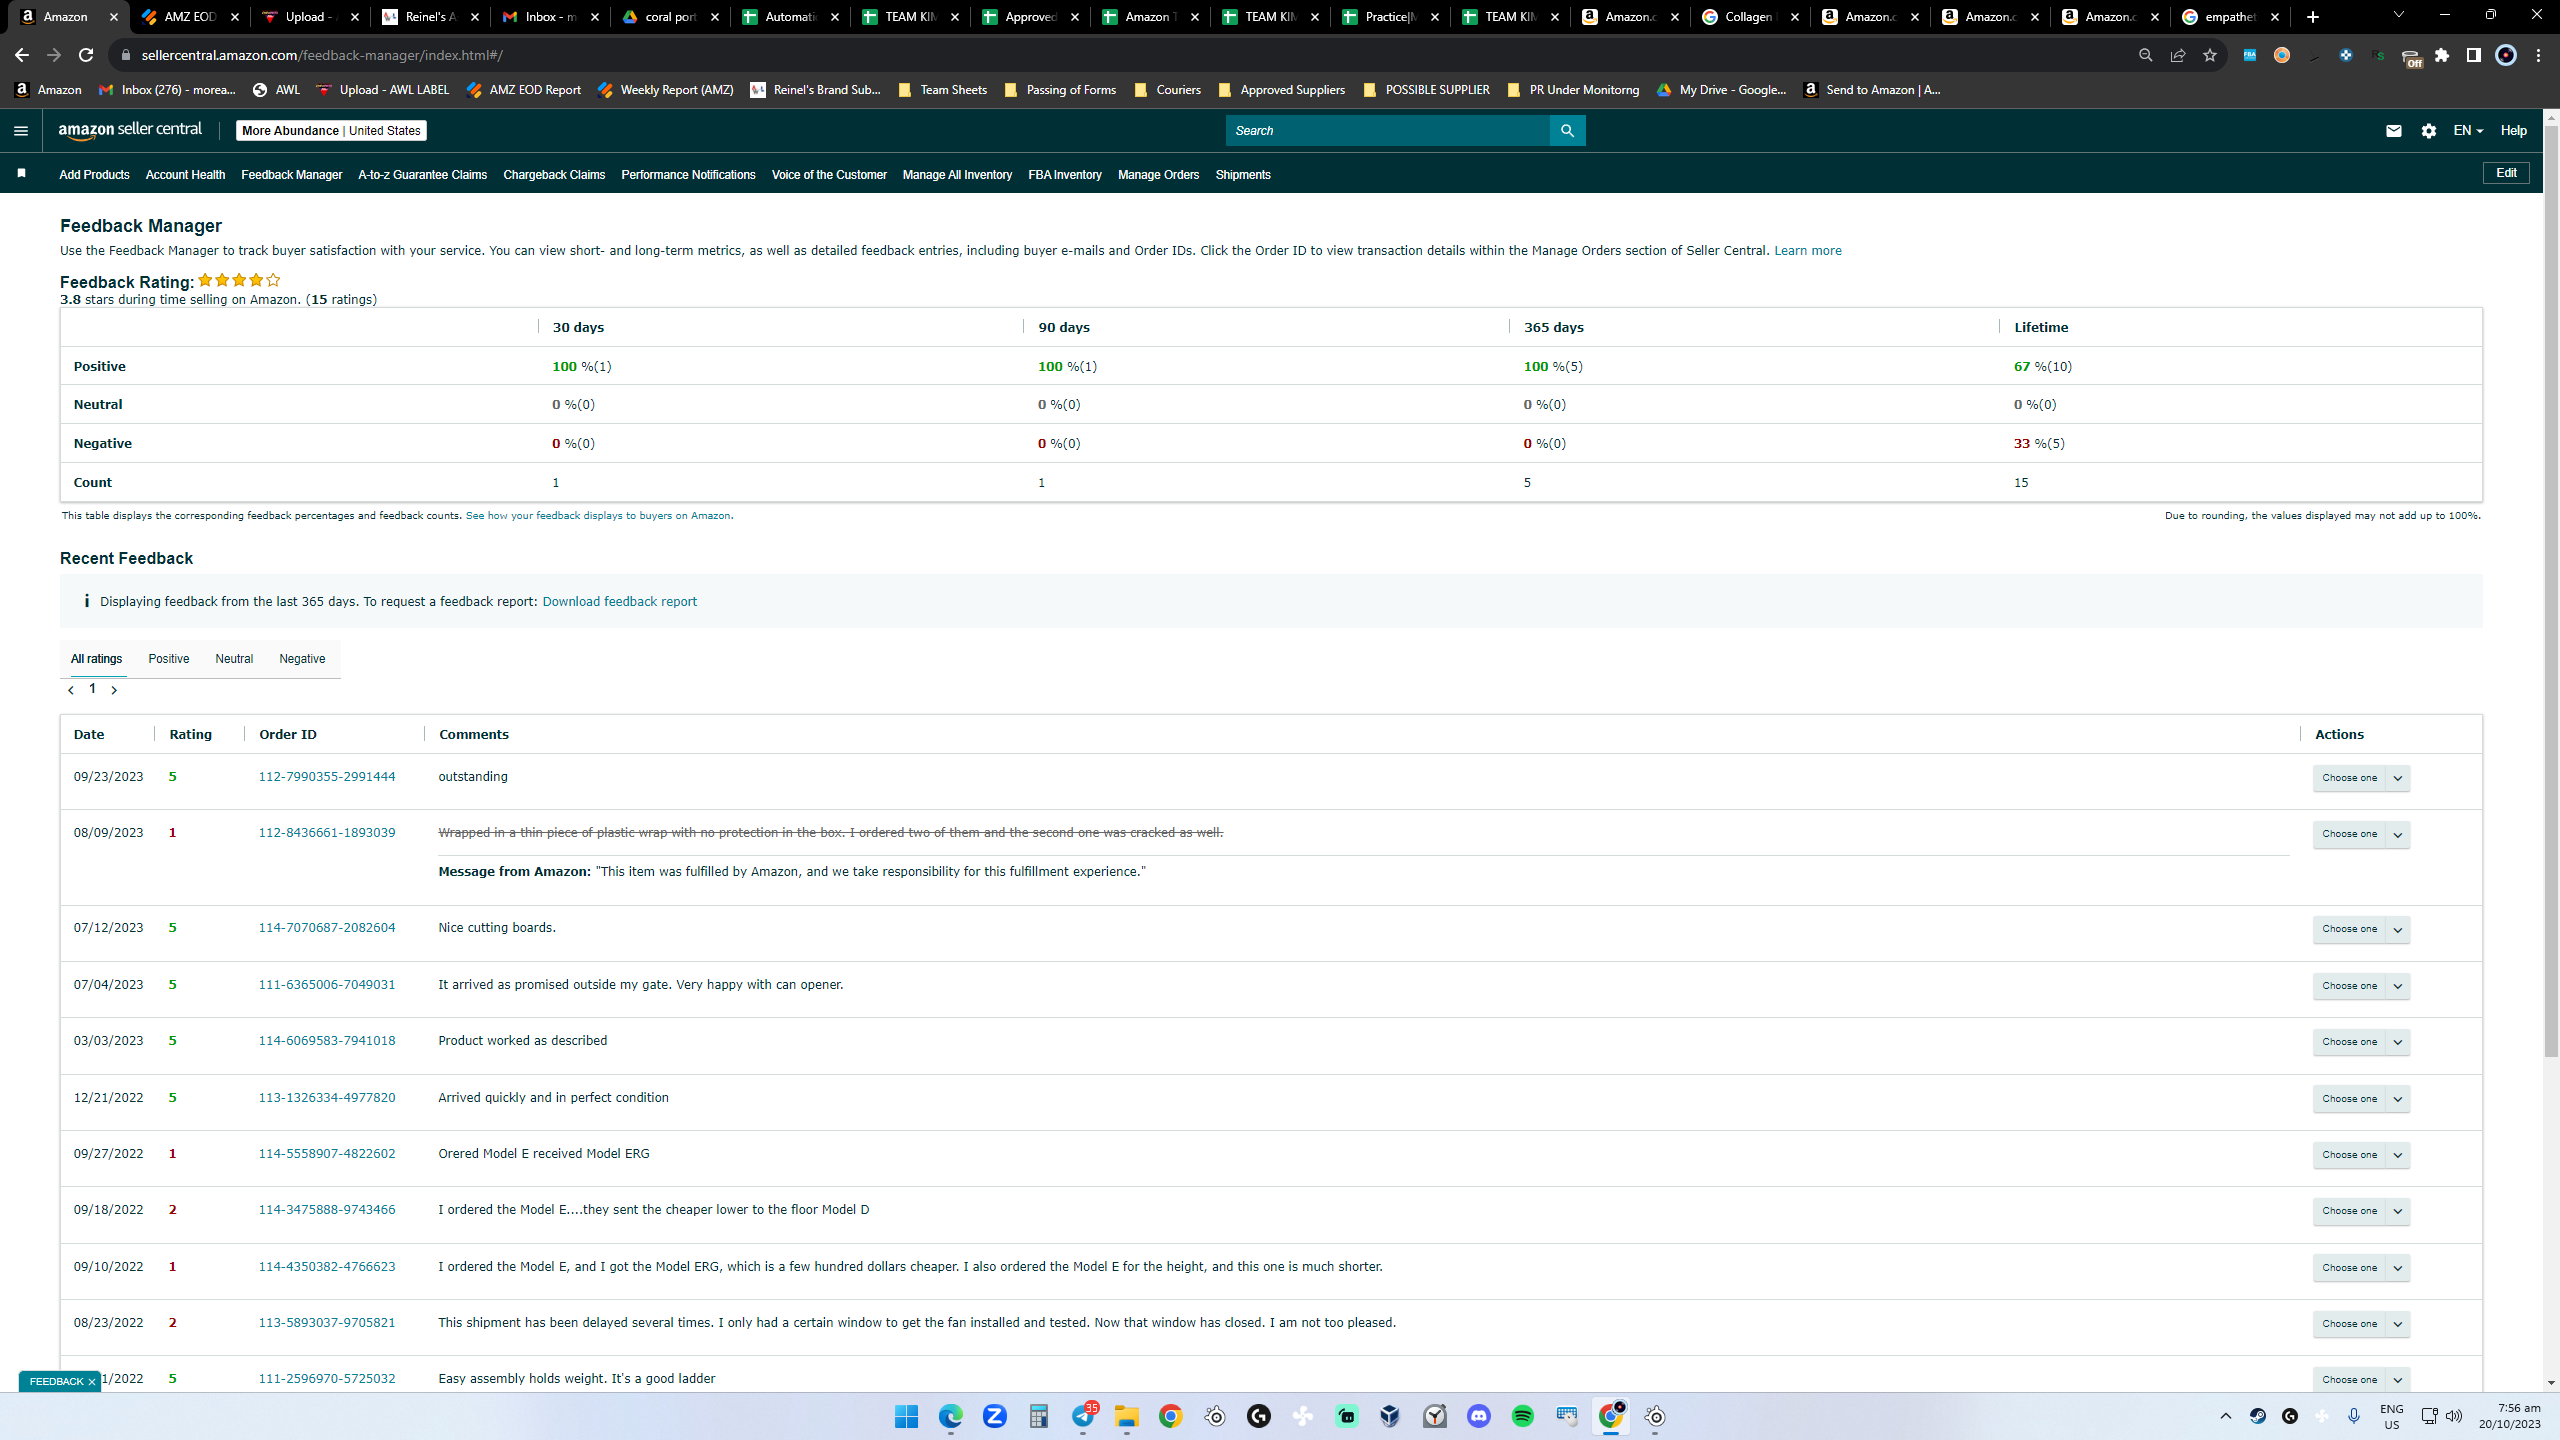The image size is (2560, 1440).
Task: Open order 114-5558907-4822602
Action: 327,1154
